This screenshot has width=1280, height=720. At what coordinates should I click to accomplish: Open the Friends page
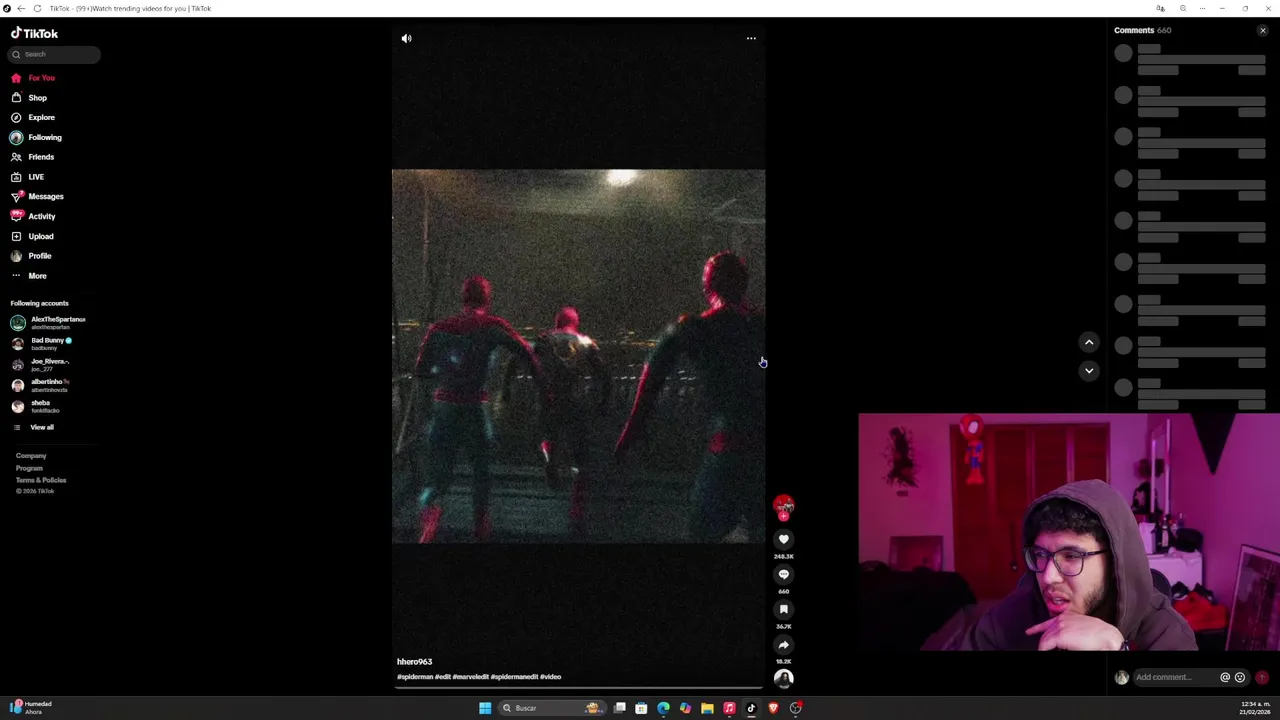[33, 157]
